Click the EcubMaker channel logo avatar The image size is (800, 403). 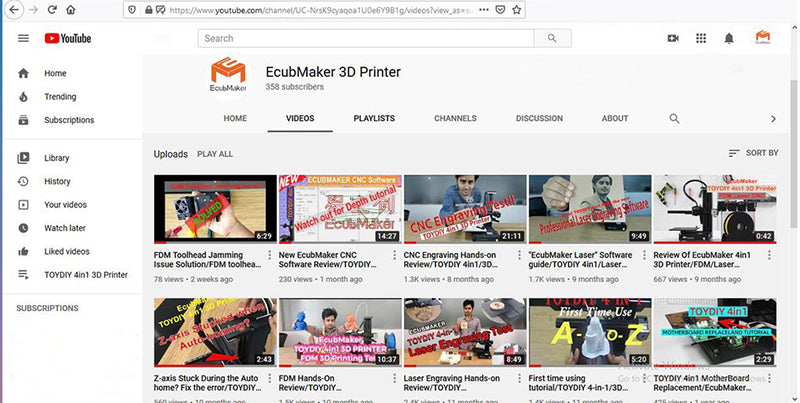(x=228, y=74)
